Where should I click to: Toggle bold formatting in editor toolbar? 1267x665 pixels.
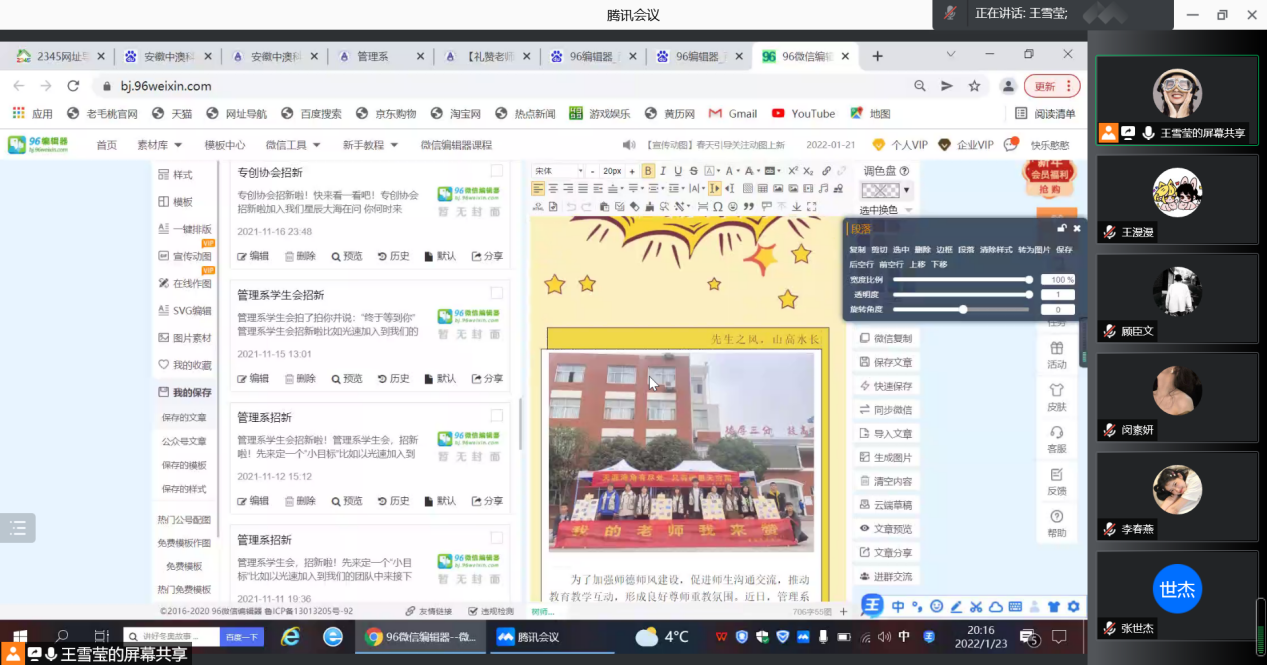point(648,171)
